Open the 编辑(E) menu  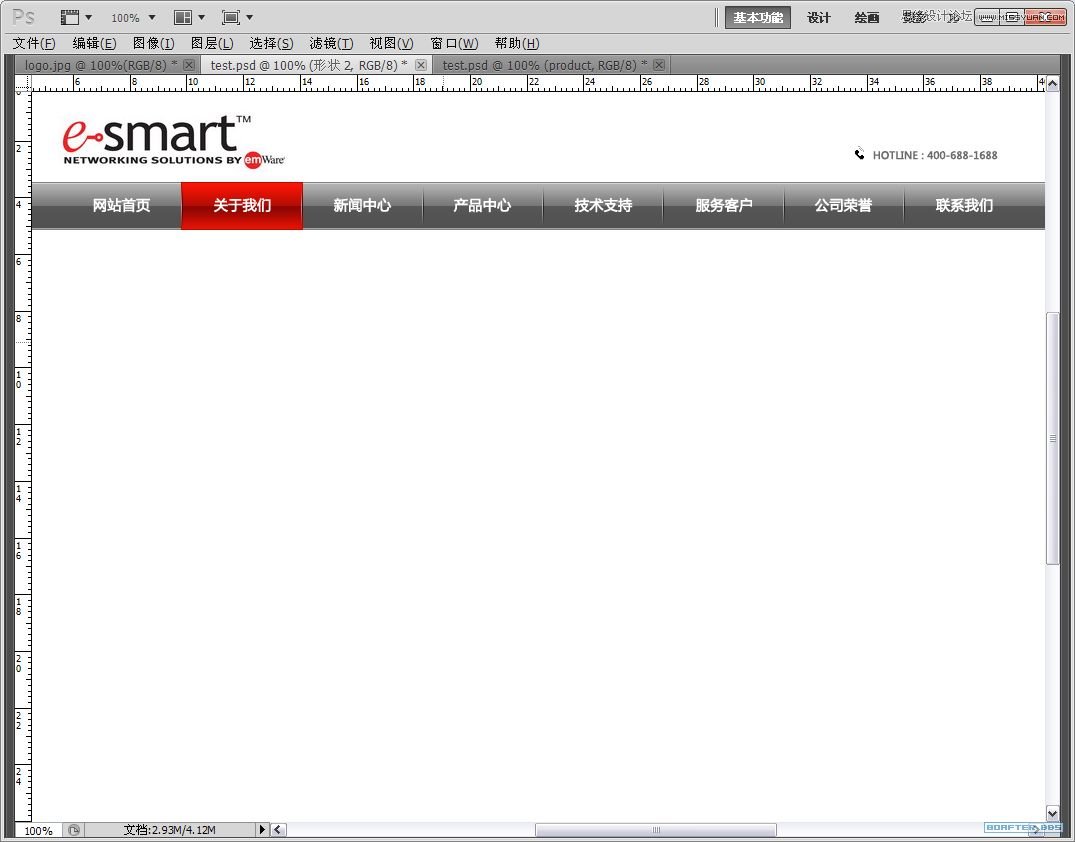(x=94, y=43)
